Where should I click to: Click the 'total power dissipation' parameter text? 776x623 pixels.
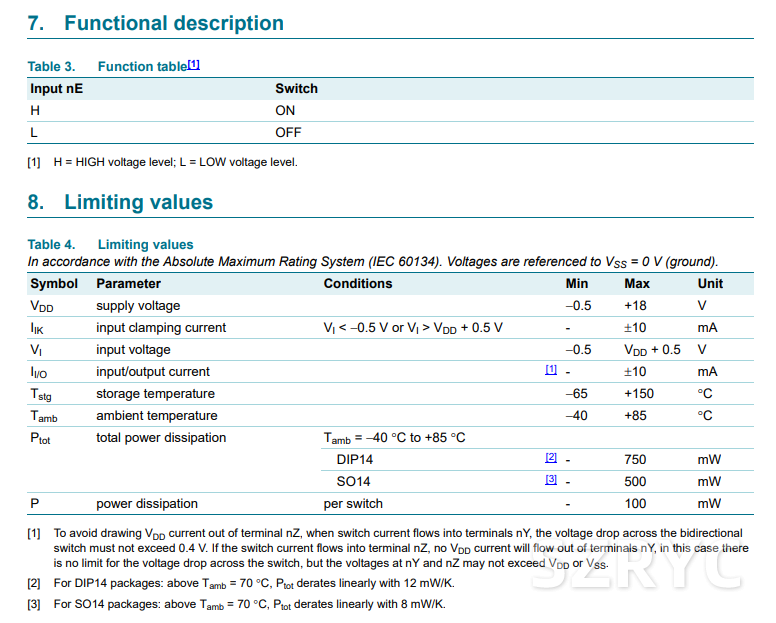click(x=161, y=438)
